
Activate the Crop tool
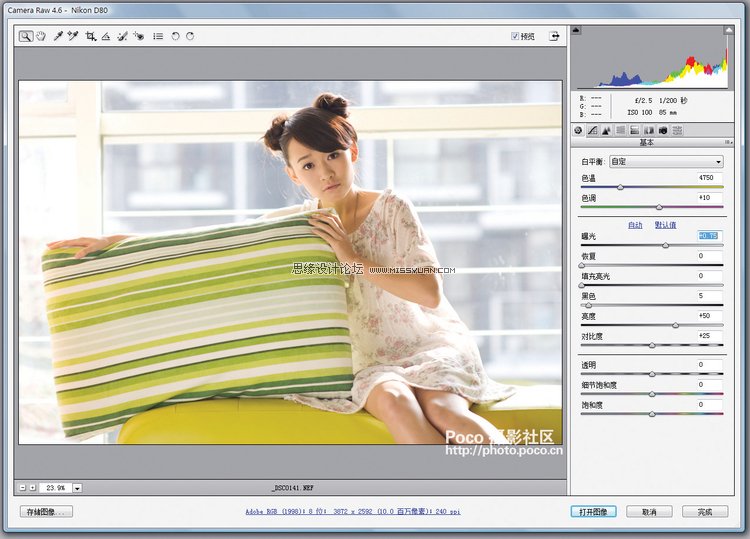pyautogui.click(x=90, y=36)
